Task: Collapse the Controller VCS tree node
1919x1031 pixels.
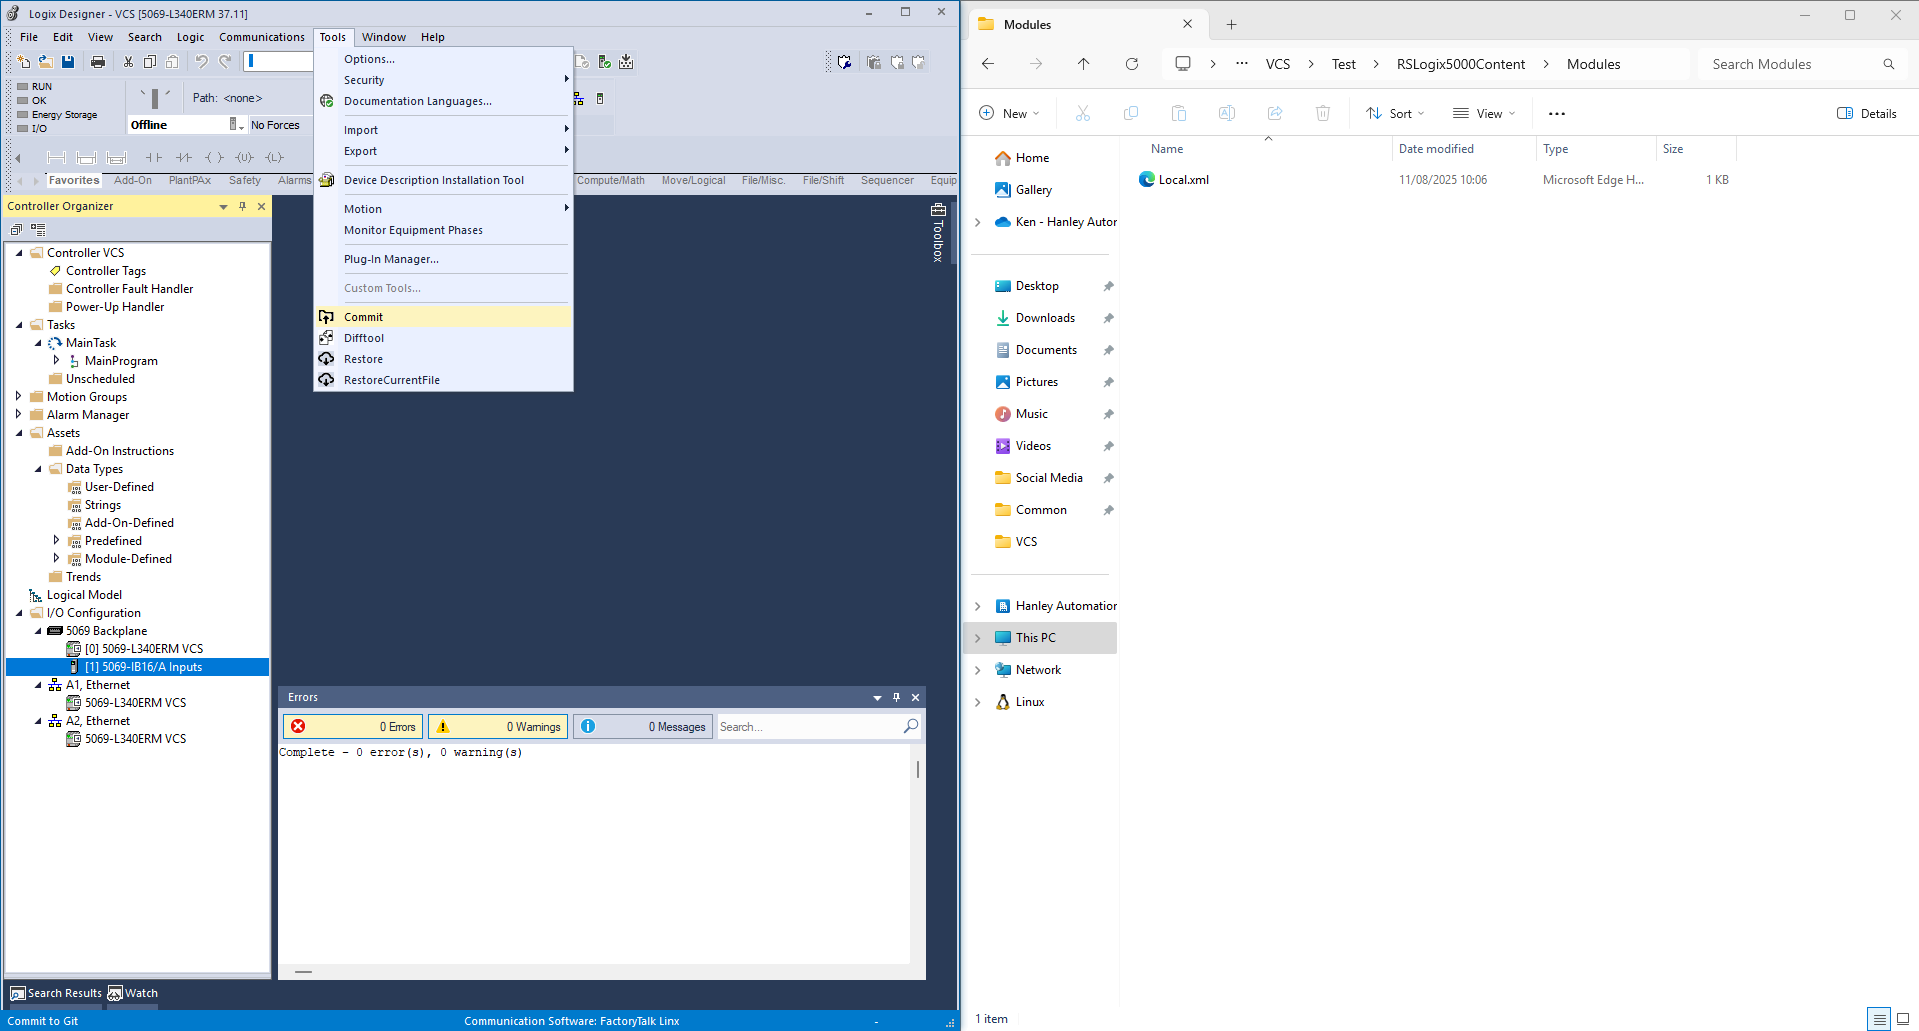Action: [x=19, y=253]
